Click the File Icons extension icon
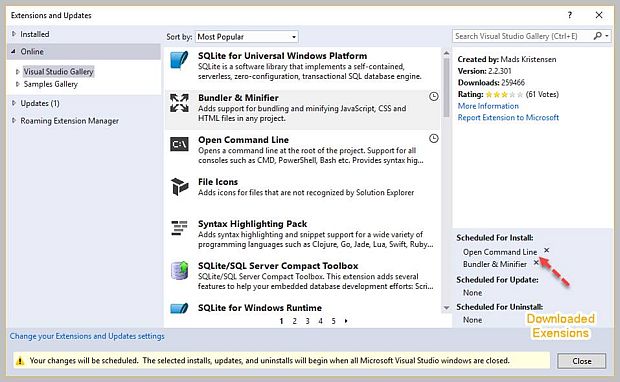This screenshot has width=620, height=382. pyautogui.click(x=179, y=187)
